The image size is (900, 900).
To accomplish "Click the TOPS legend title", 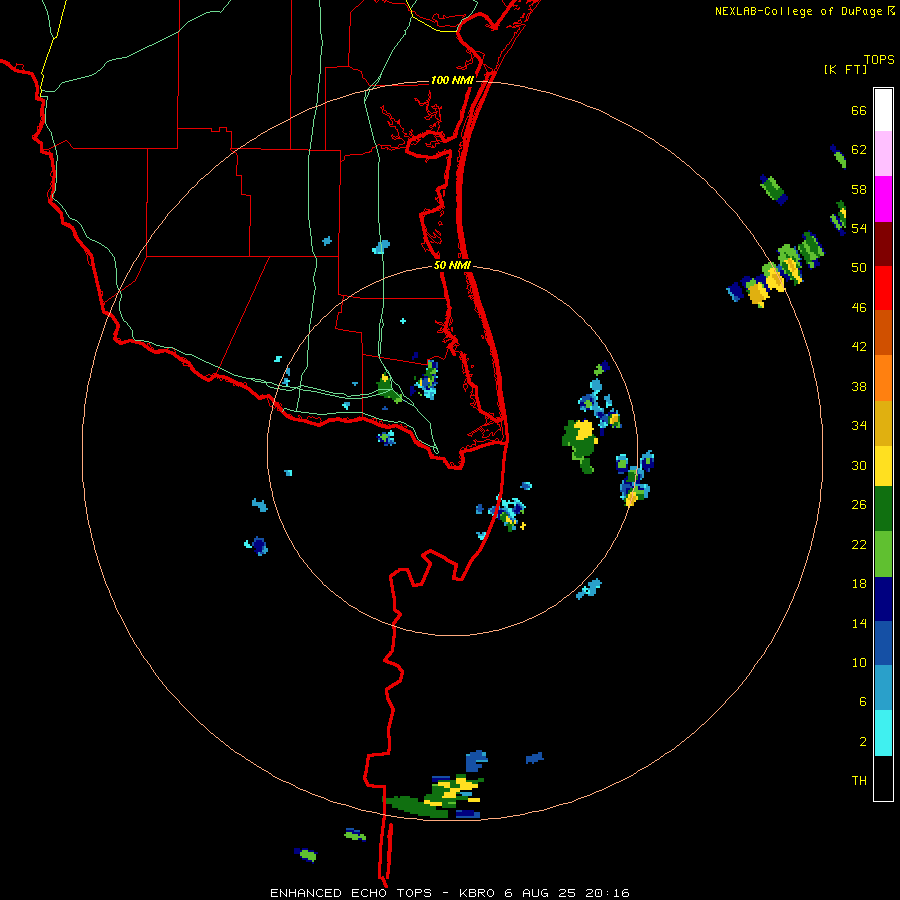I will pos(879,60).
